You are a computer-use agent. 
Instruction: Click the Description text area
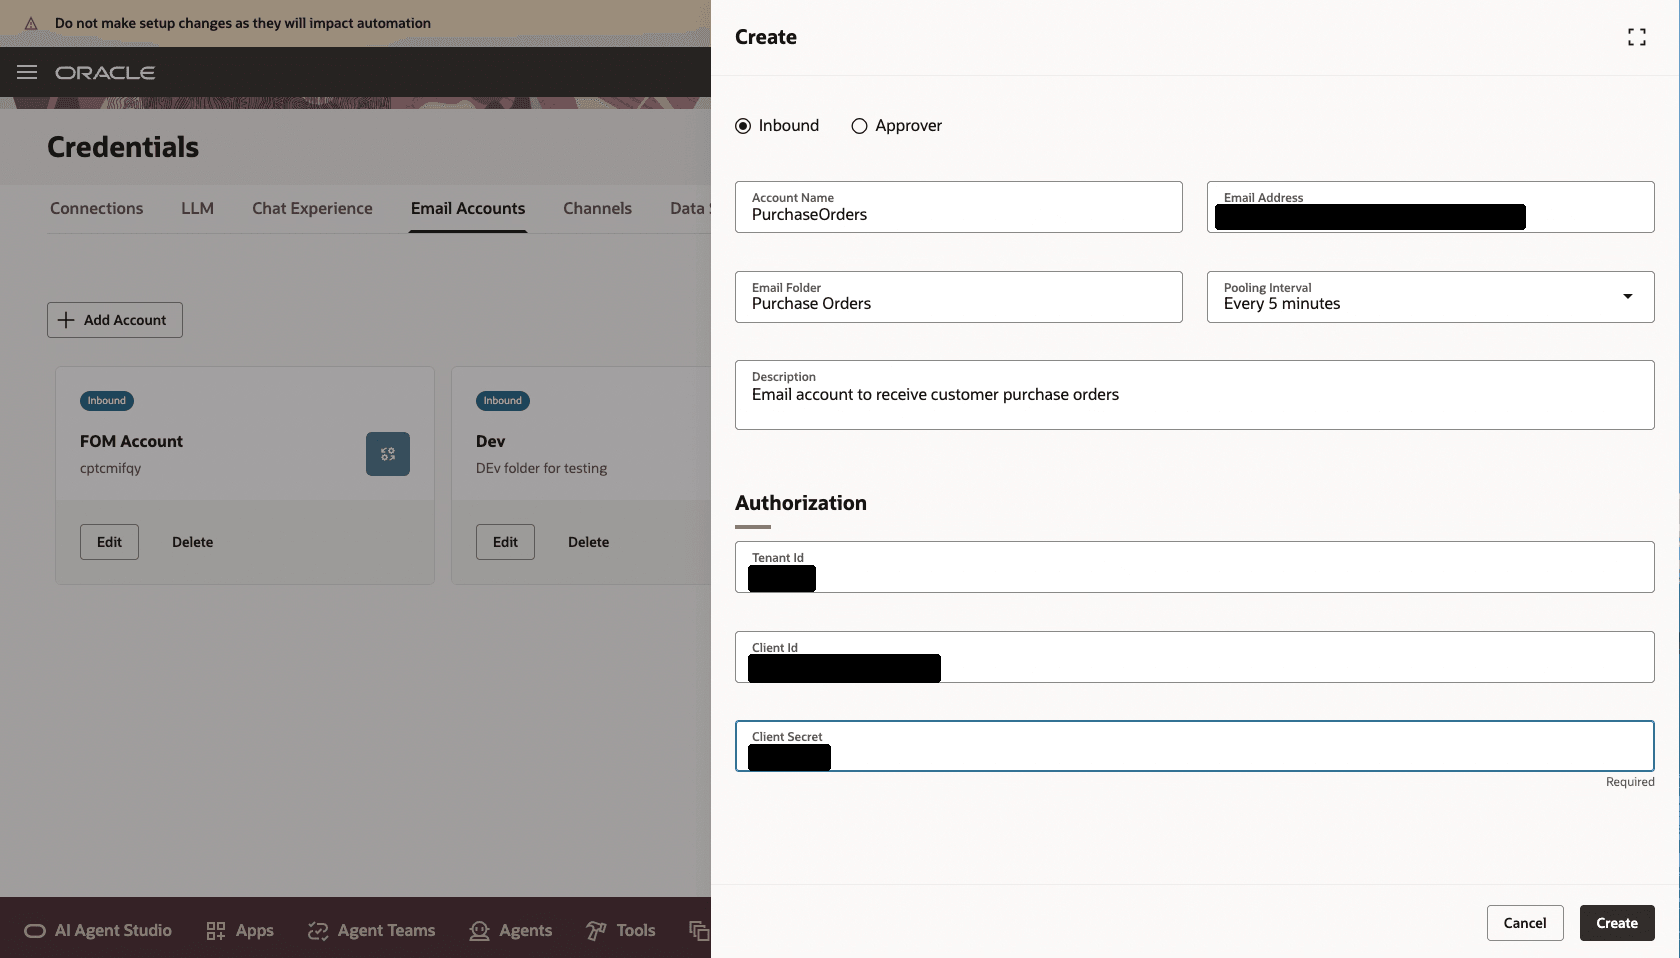1194,395
